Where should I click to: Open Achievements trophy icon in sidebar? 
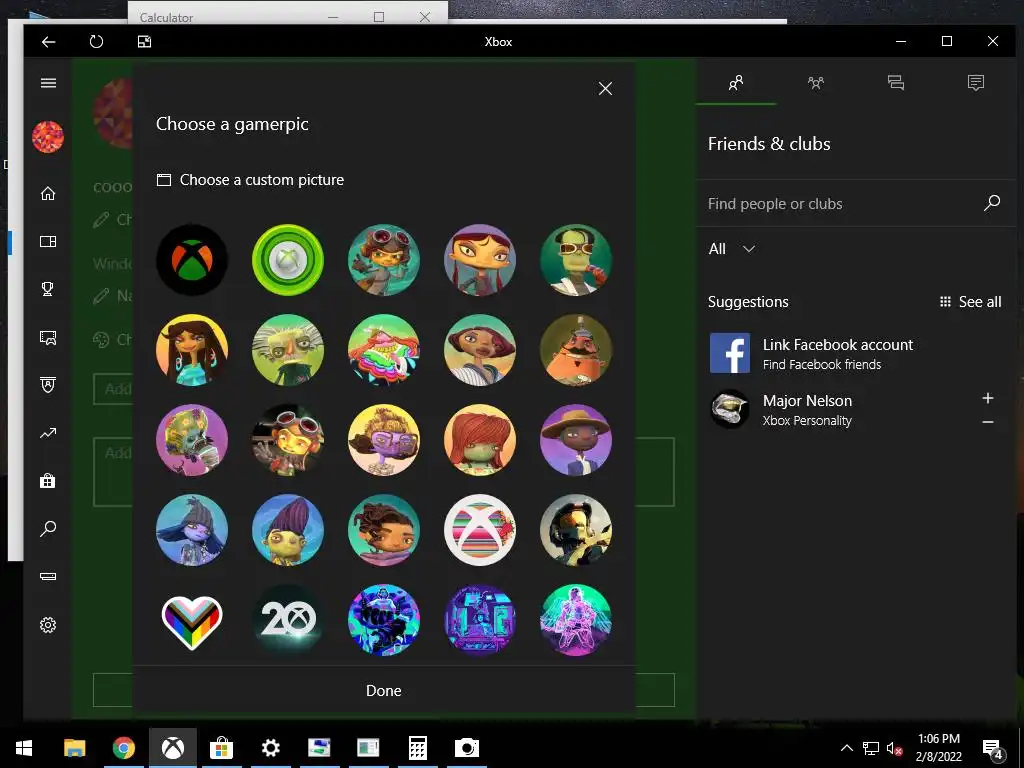click(48, 289)
